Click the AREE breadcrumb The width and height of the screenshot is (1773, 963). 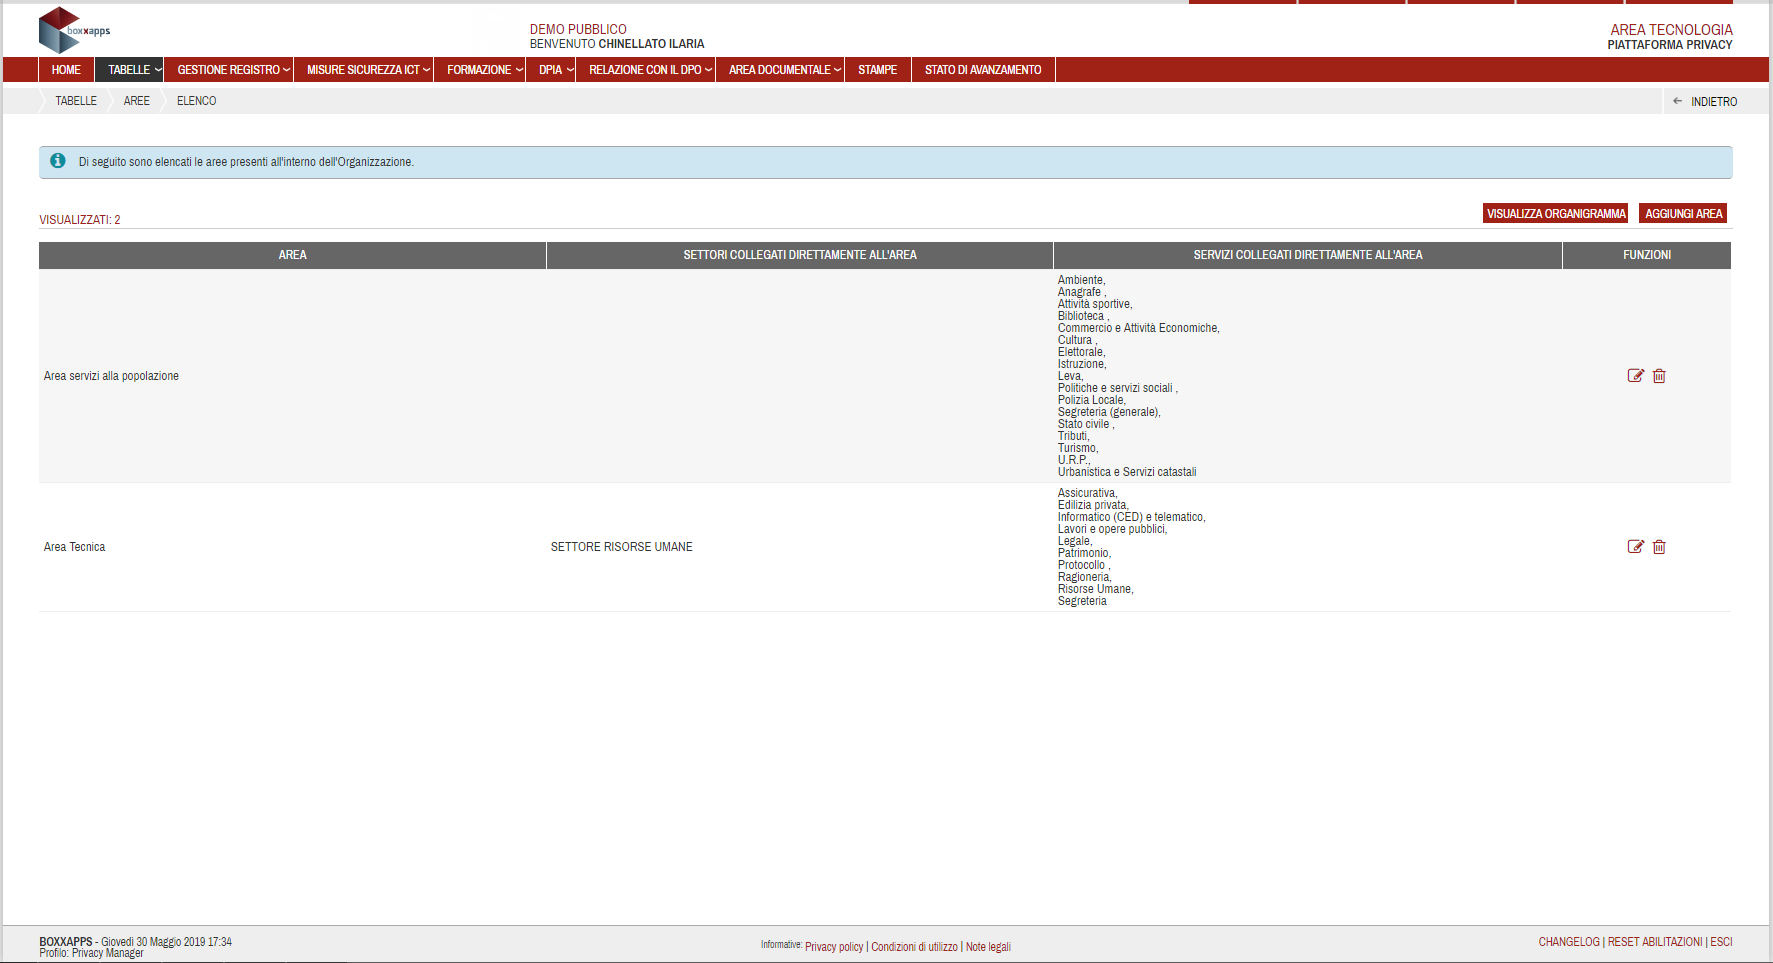[137, 101]
